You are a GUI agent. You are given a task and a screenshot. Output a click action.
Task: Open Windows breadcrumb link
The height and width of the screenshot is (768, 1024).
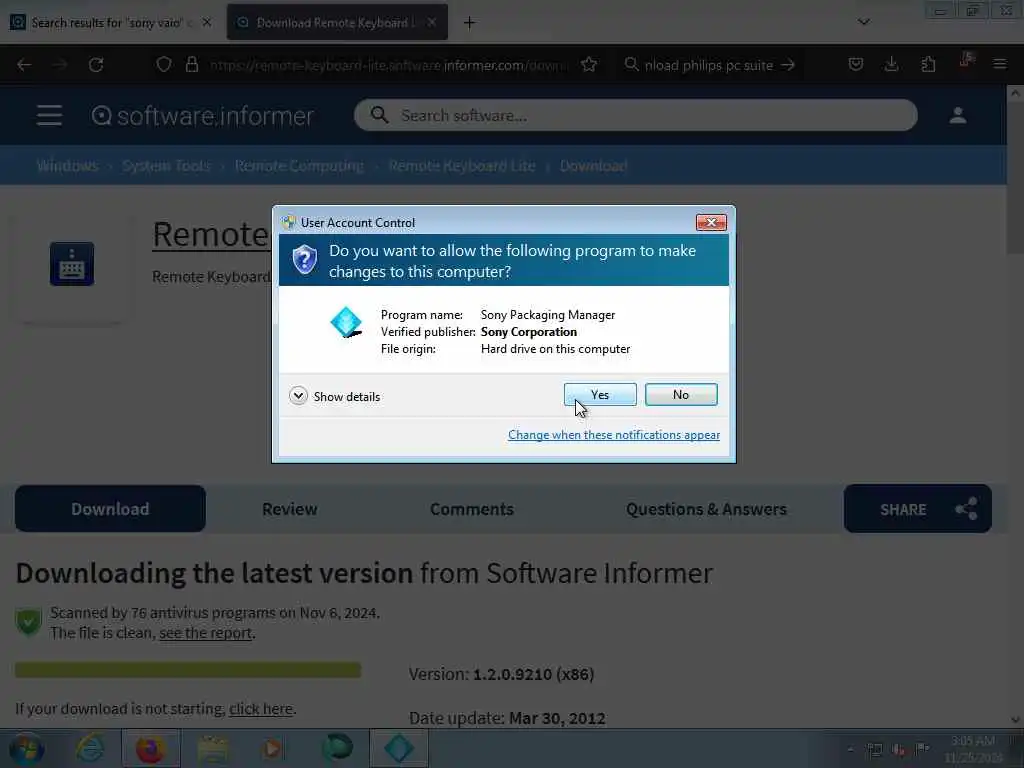67,166
